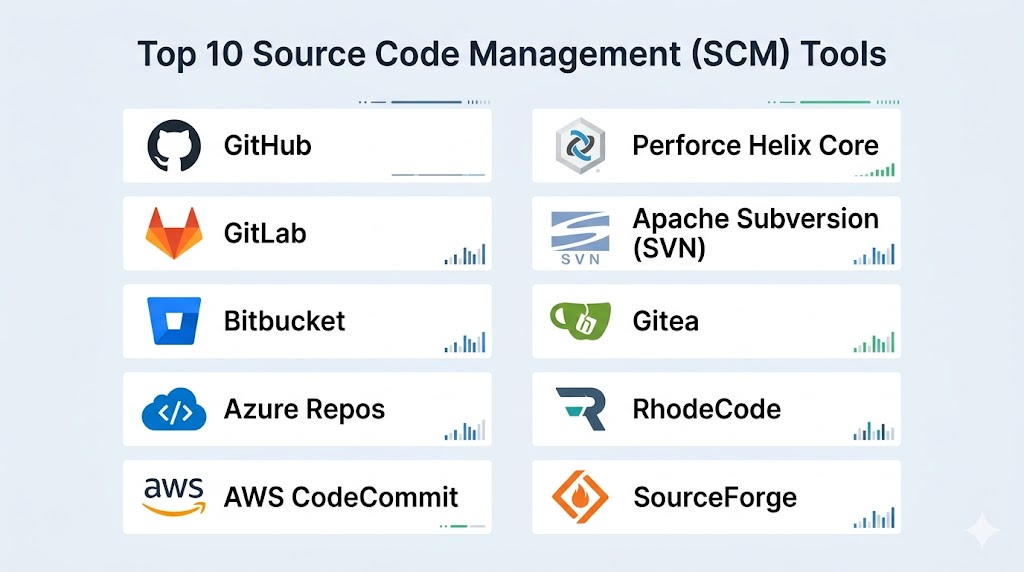This screenshot has height=572, width=1024.
Task: Select the SourceForge name text
Action: point(715,497)
